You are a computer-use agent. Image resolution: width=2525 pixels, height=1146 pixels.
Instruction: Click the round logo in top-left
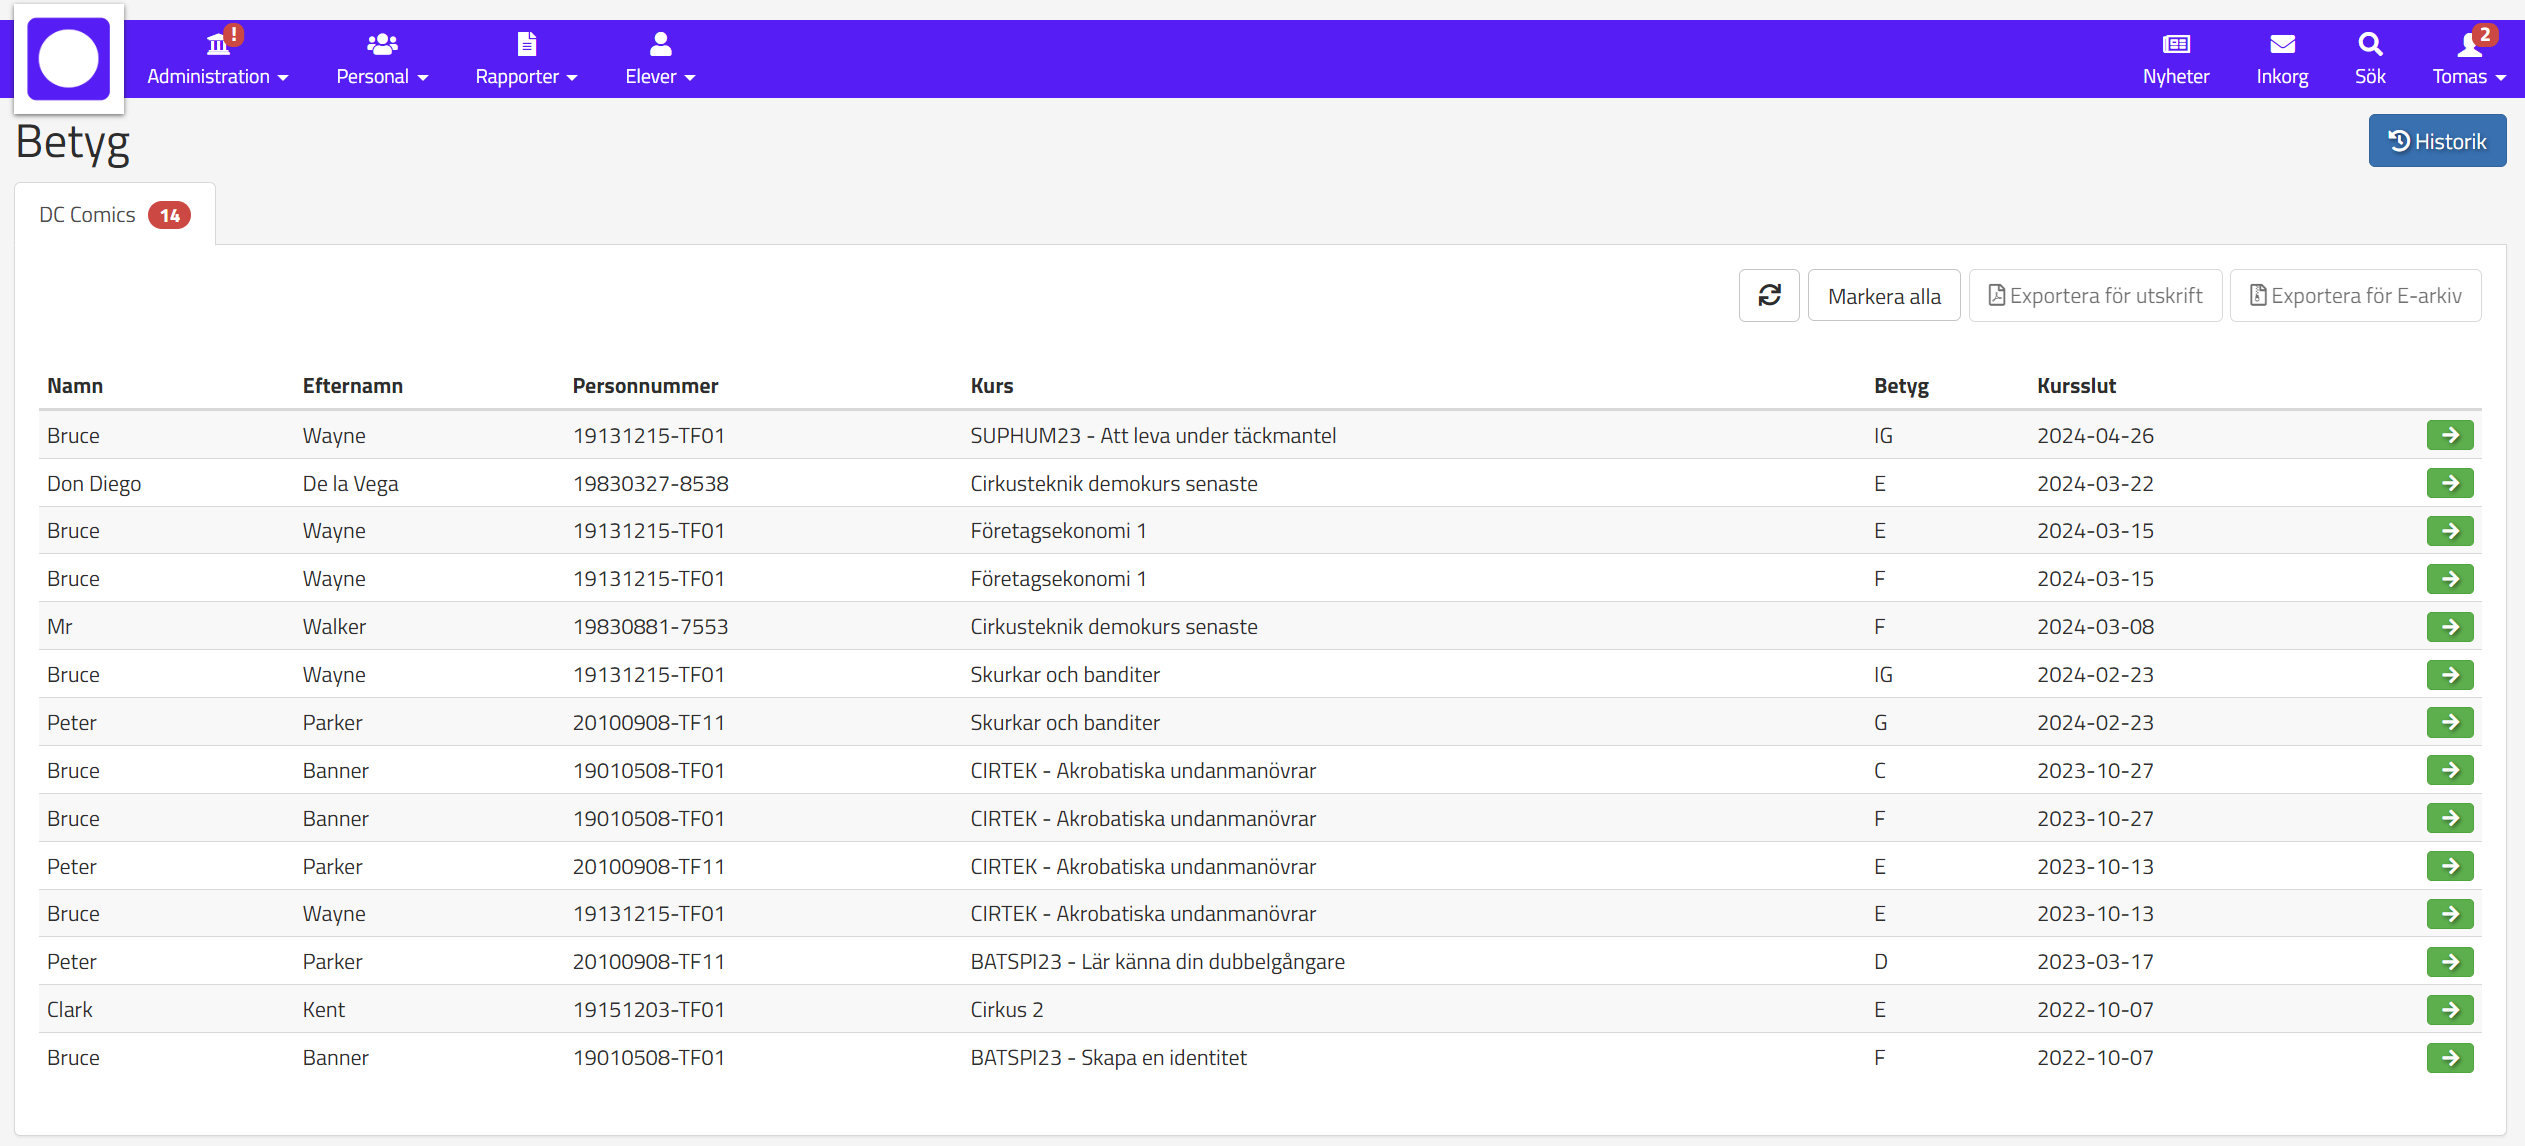pyautogui.click(x=69, y=59)
